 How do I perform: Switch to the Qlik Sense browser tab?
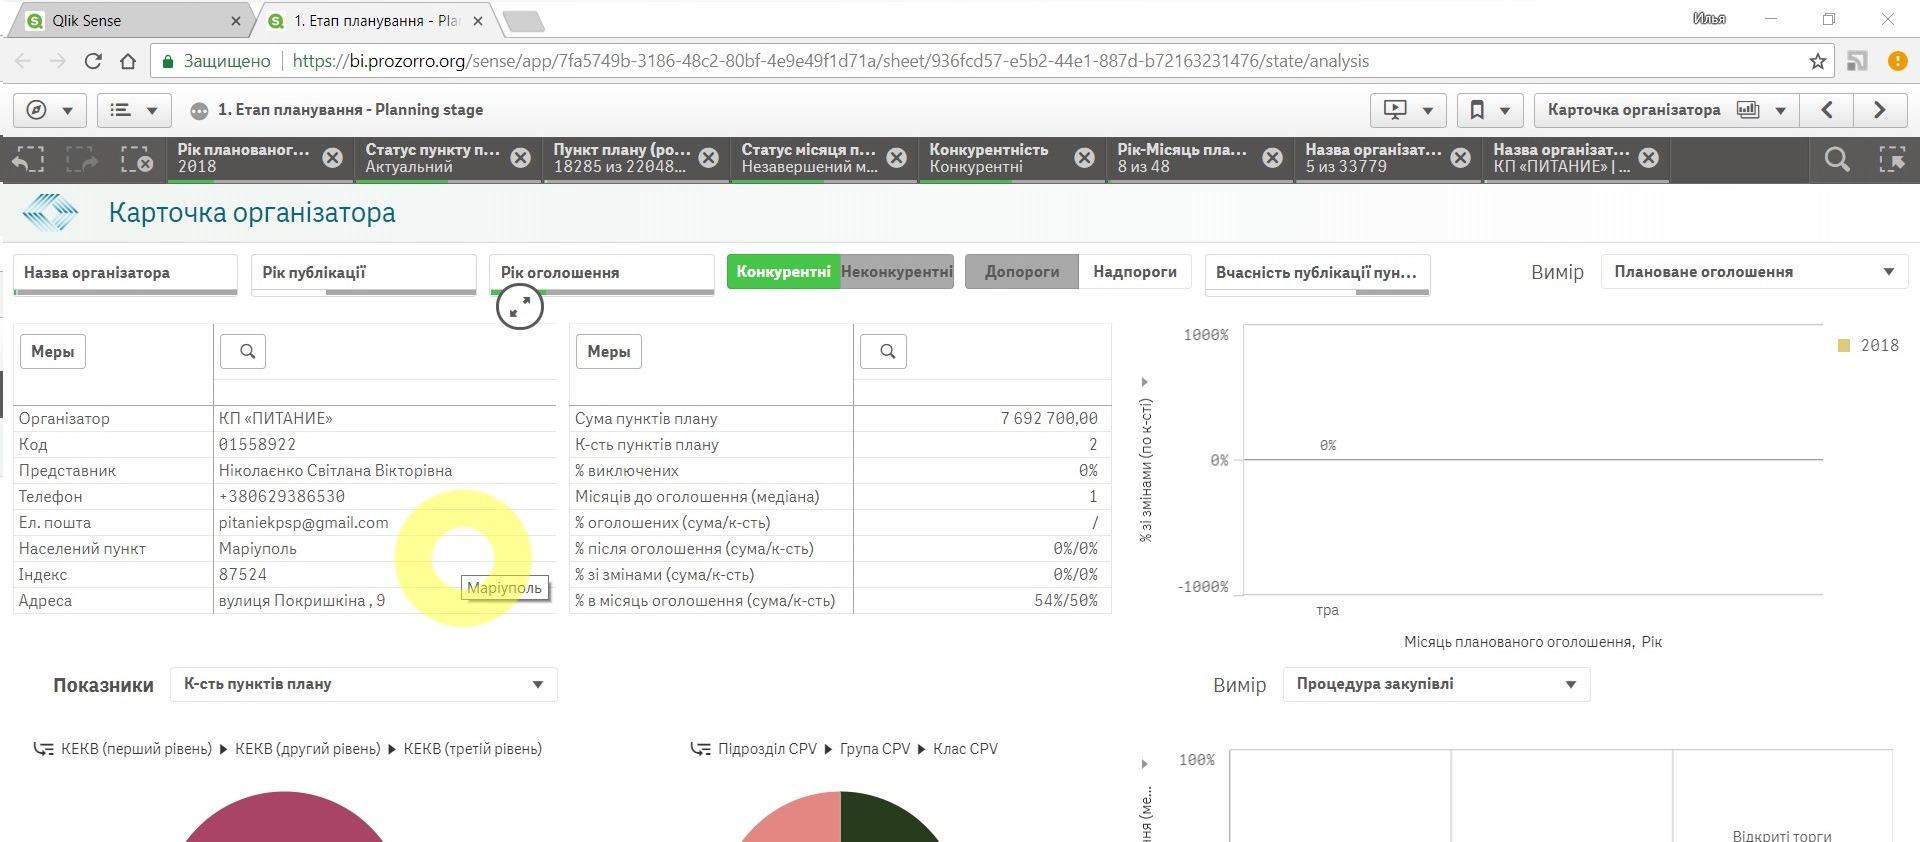pos(130,20)
